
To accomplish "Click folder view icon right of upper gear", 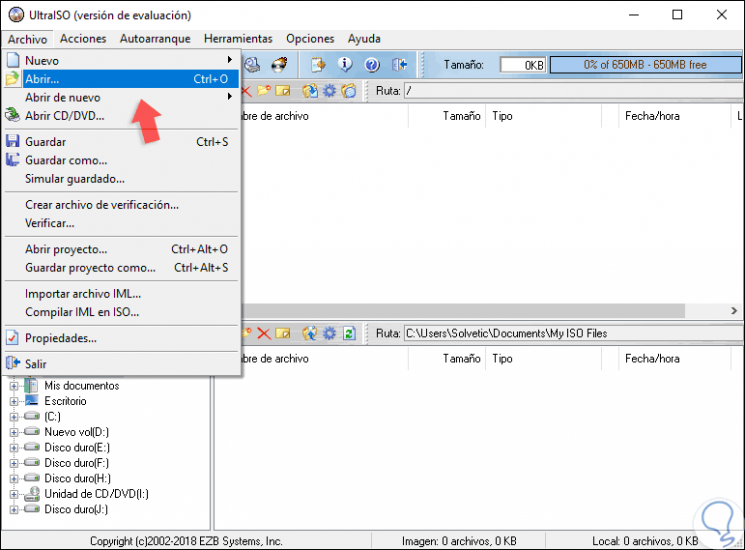I will (x=348, y=91).
